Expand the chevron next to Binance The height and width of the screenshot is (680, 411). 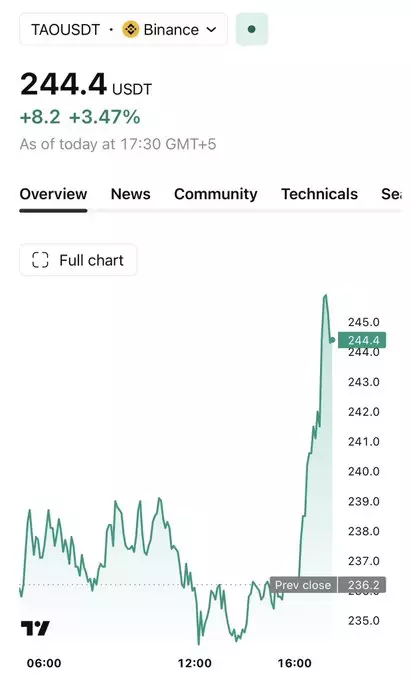(211, 29)
